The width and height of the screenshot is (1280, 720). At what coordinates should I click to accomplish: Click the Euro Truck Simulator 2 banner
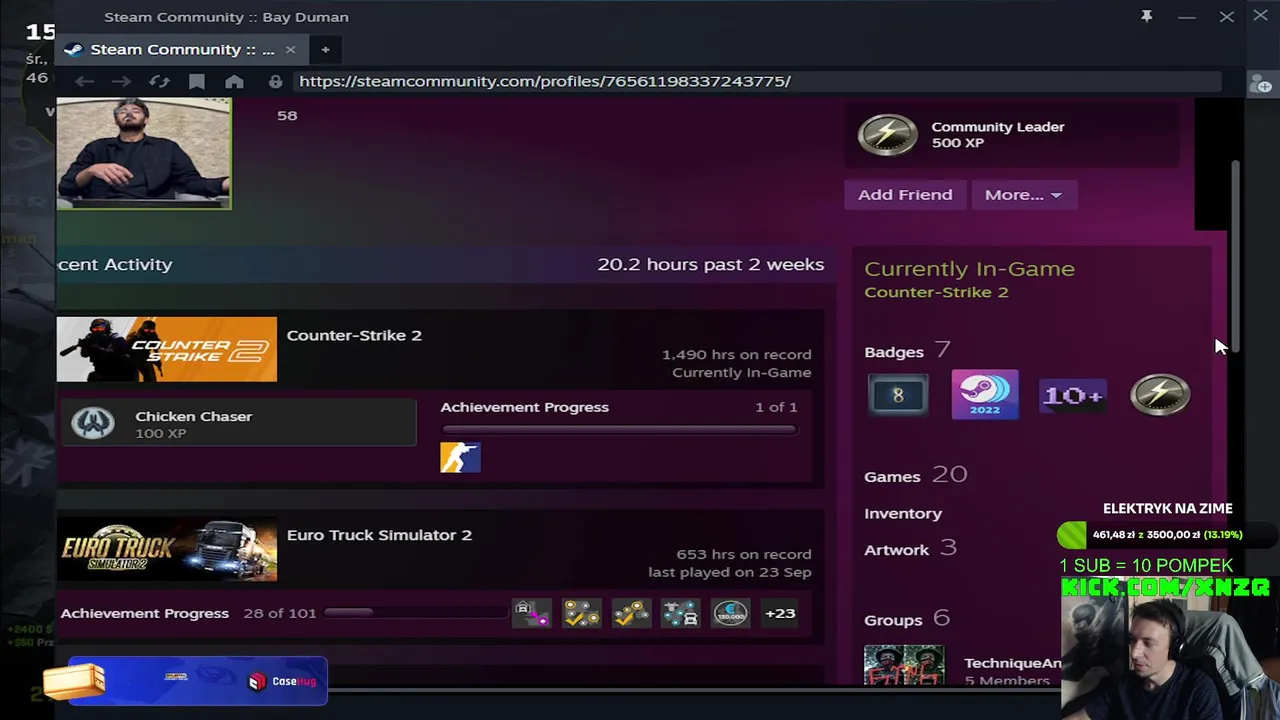tap(167, 549)
